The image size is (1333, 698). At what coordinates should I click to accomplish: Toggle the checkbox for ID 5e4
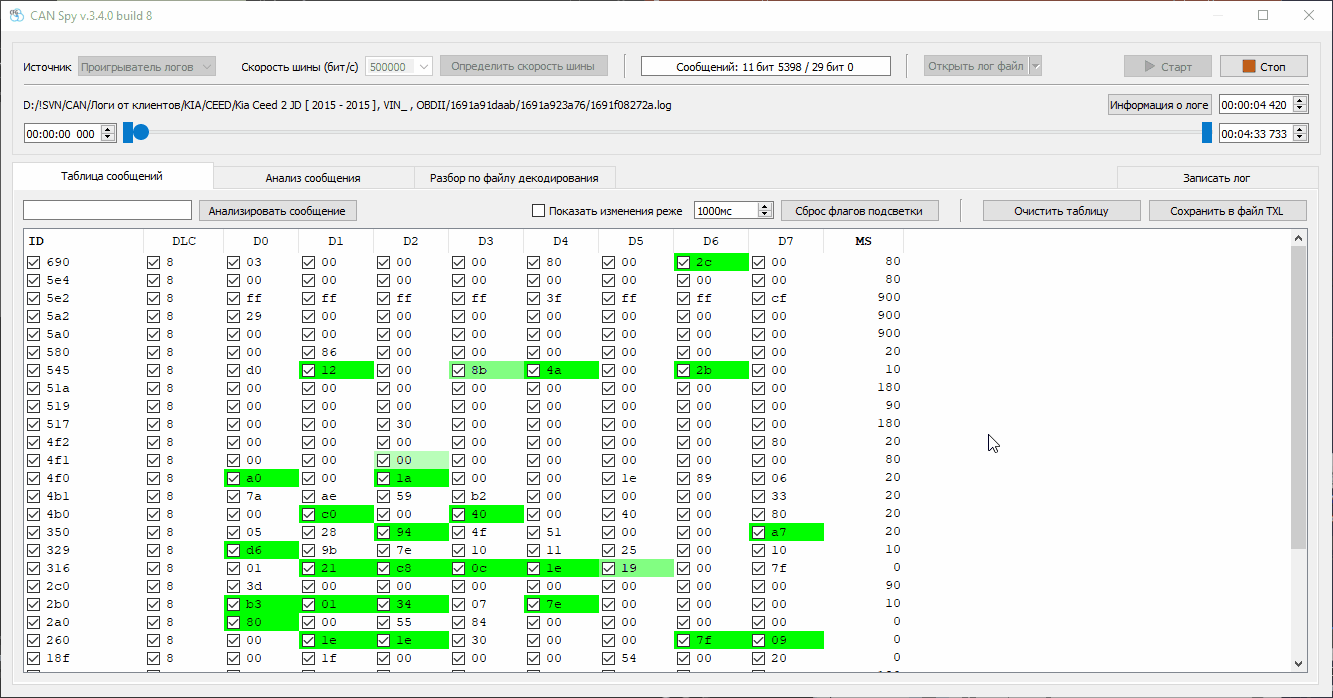pyautogui.click(x=35, y=280)
